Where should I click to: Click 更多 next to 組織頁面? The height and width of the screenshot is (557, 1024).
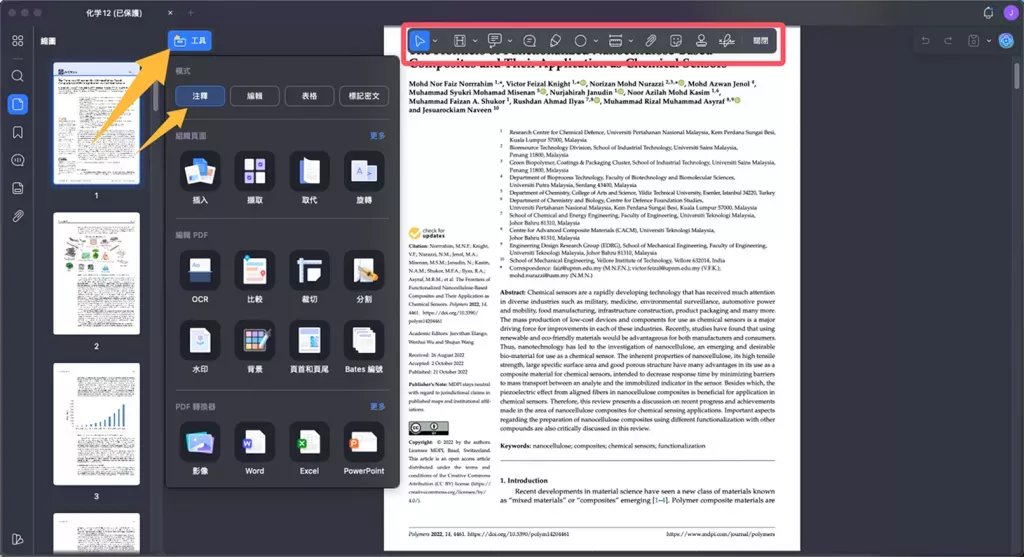[377, 136]
